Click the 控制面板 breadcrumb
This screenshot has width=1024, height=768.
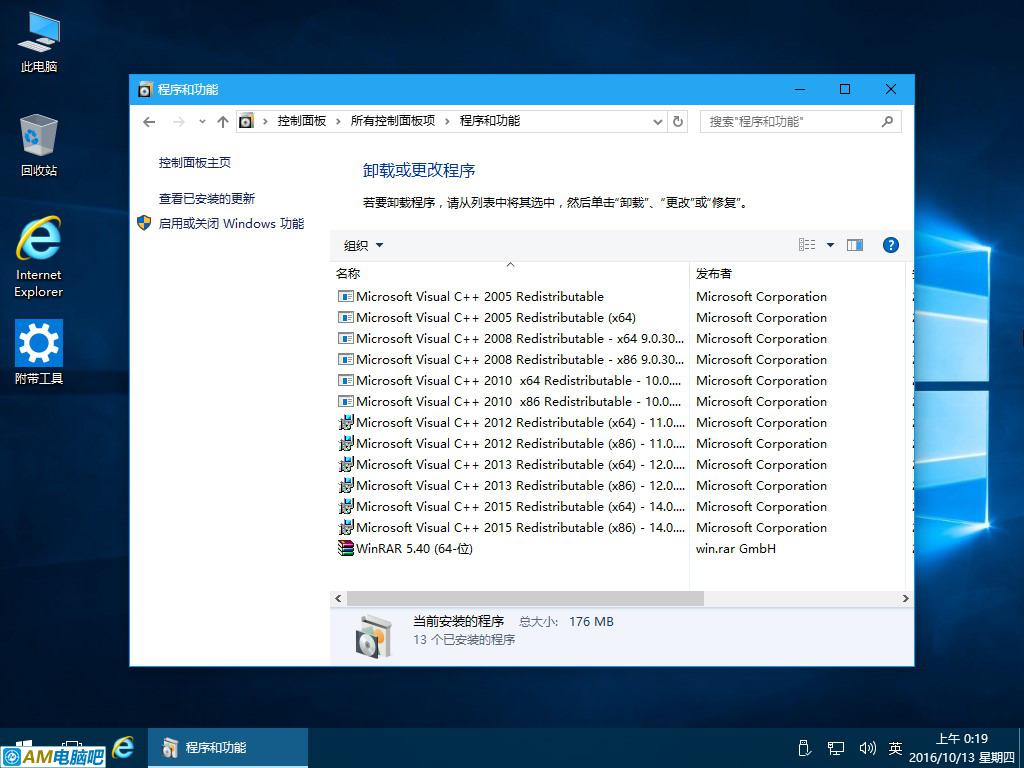pos(302,121)
